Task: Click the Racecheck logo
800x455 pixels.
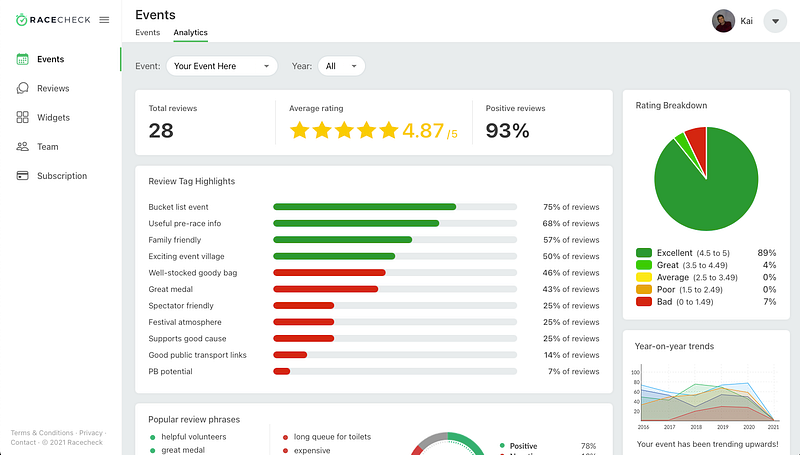Action: point(53,20)
